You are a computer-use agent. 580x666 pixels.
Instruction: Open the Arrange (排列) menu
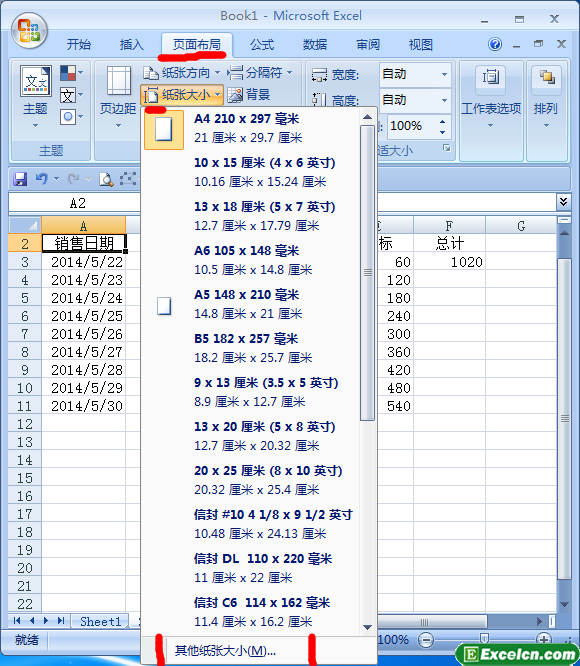pos(546,97)
